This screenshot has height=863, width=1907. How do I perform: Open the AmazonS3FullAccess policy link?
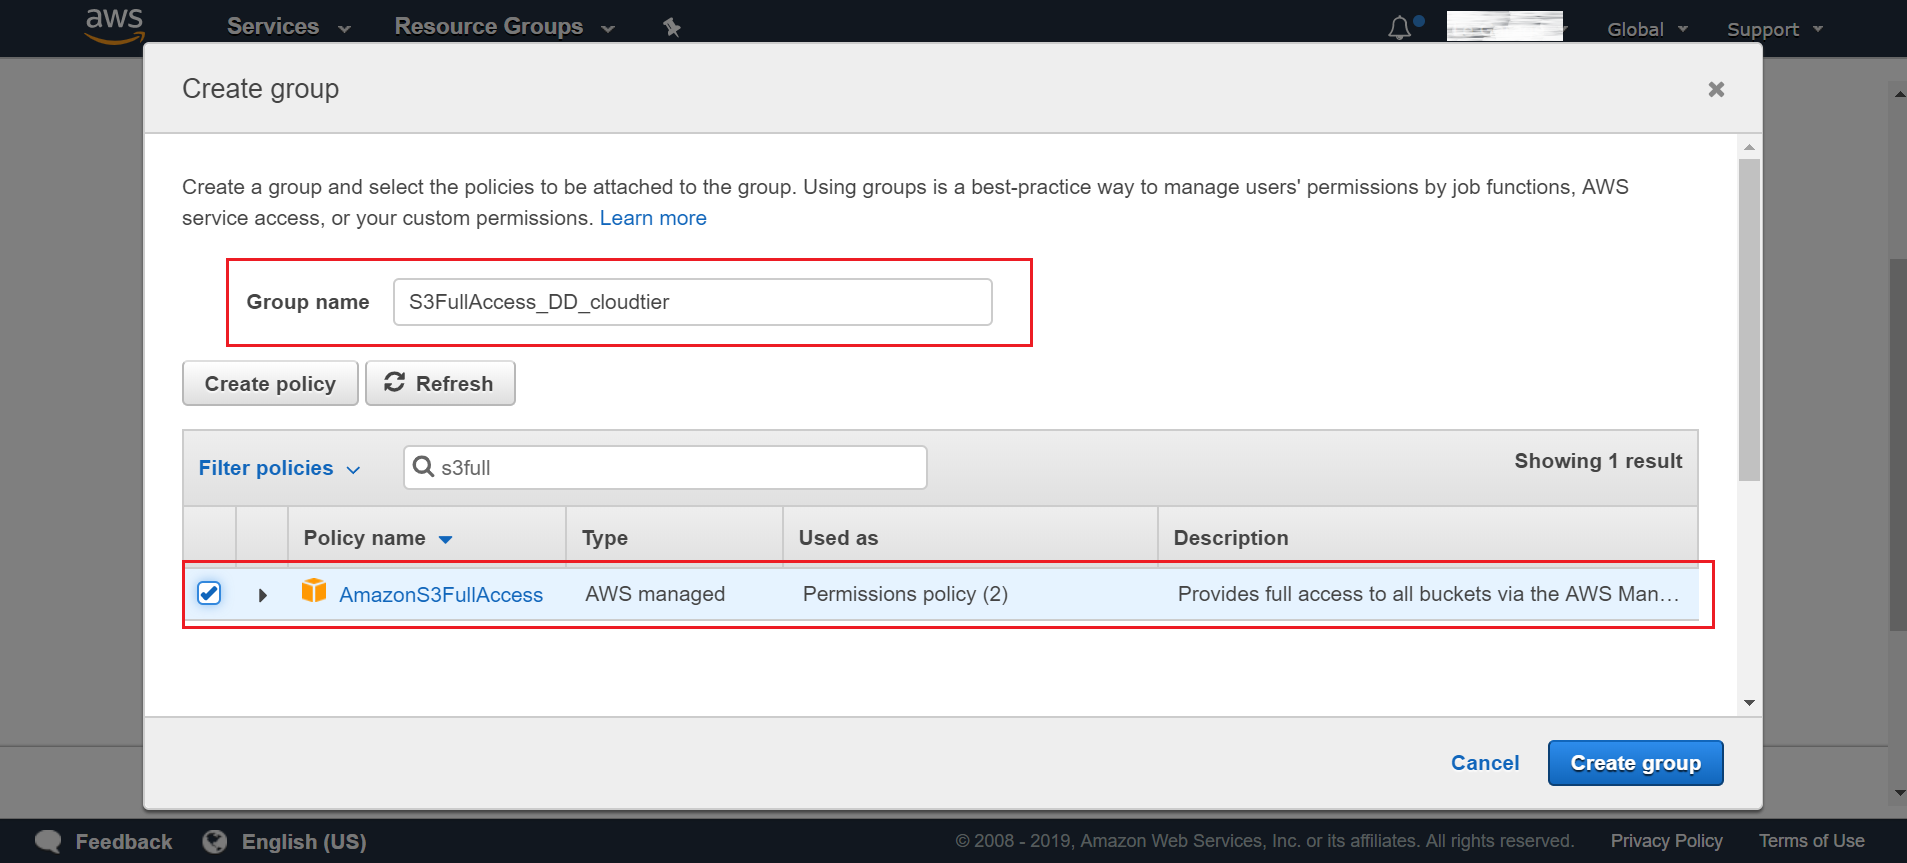point(441,595)
